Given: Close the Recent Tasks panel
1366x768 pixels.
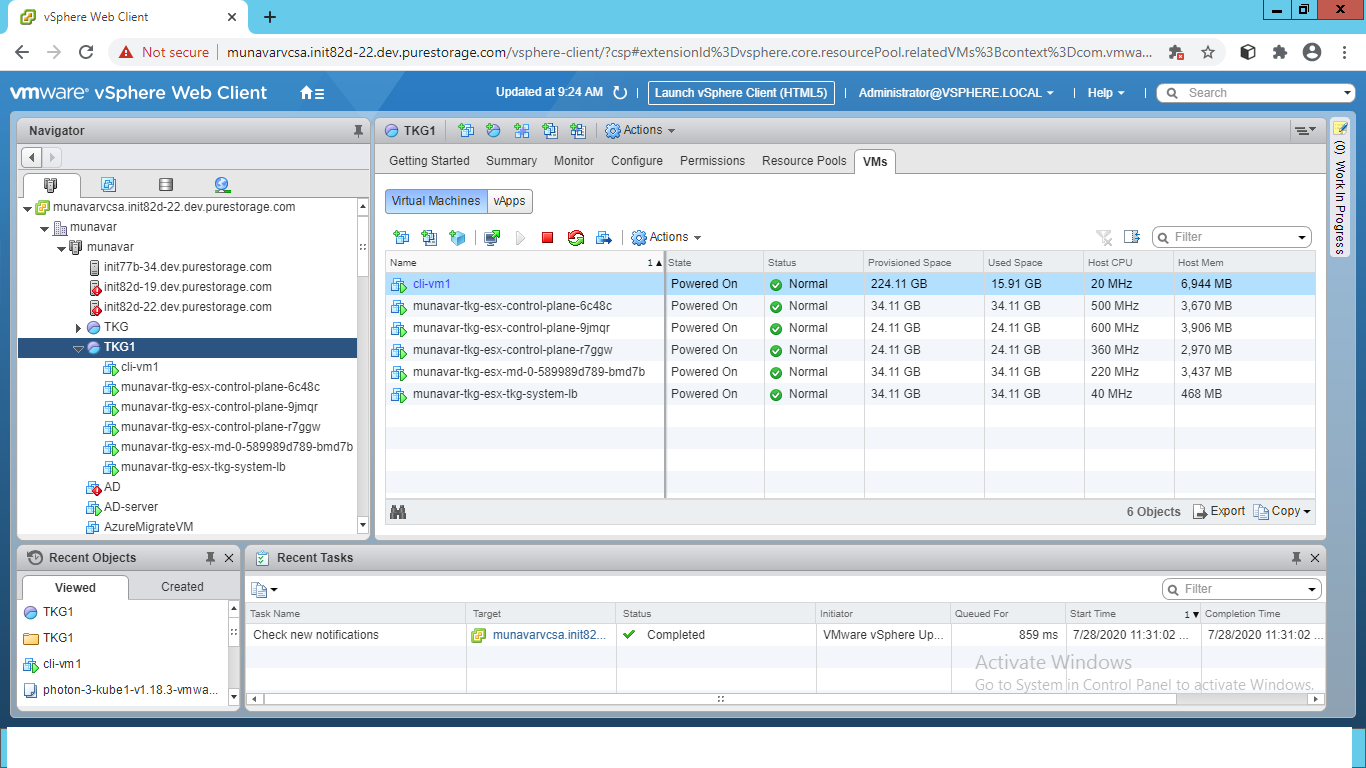Looking at the screenshot, I should tap(1315, 558).
